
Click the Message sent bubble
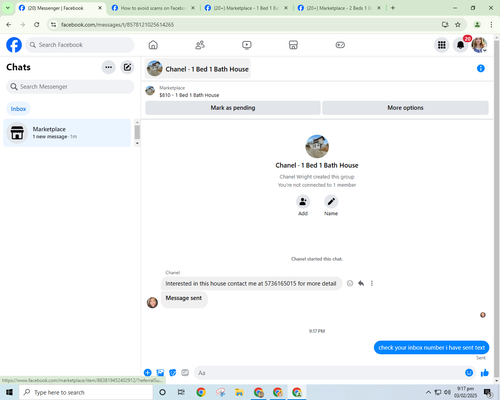(184, 299)
